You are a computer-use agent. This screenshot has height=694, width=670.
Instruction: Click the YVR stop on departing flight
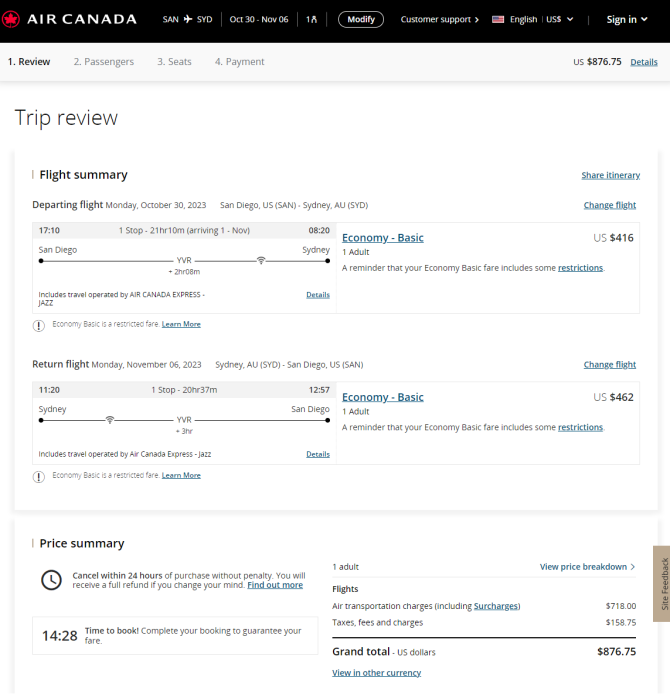coord(184,260)
